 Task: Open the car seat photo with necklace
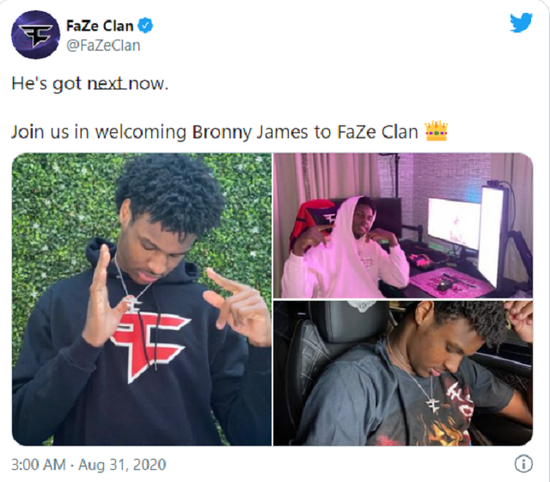403,373
